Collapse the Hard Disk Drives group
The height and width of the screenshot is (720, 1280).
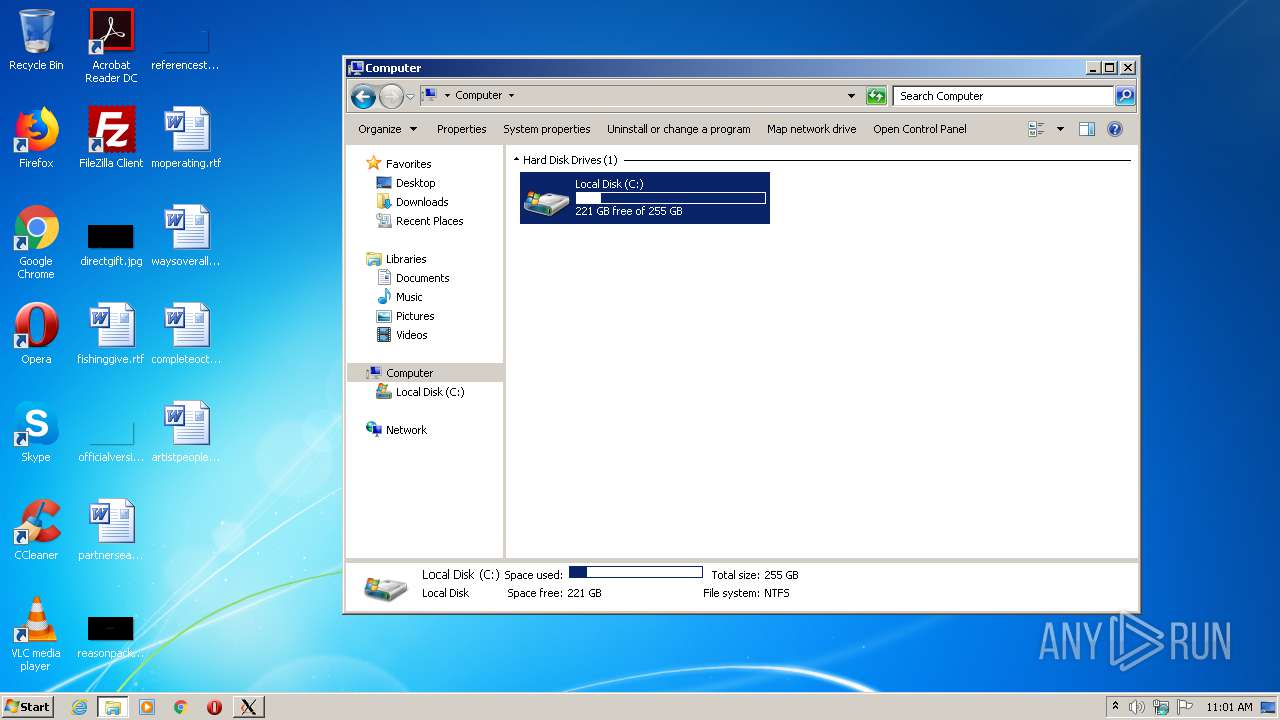pyautogui.click(x=516, y=160)
